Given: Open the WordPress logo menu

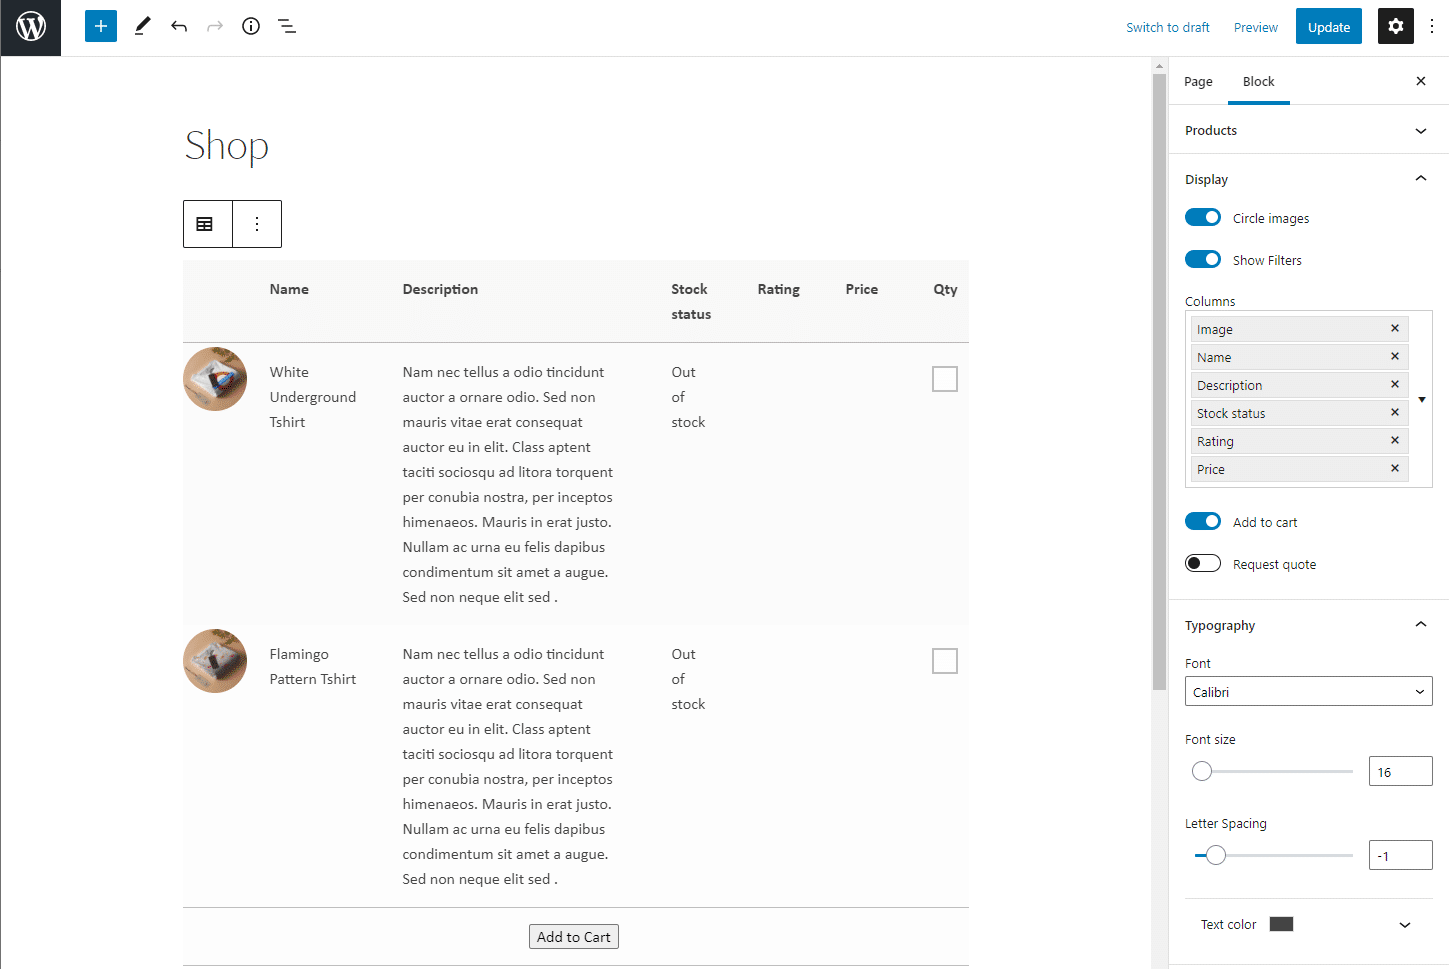Looking at the screenshot, I should pyautogui.click(x=30, y=27).
